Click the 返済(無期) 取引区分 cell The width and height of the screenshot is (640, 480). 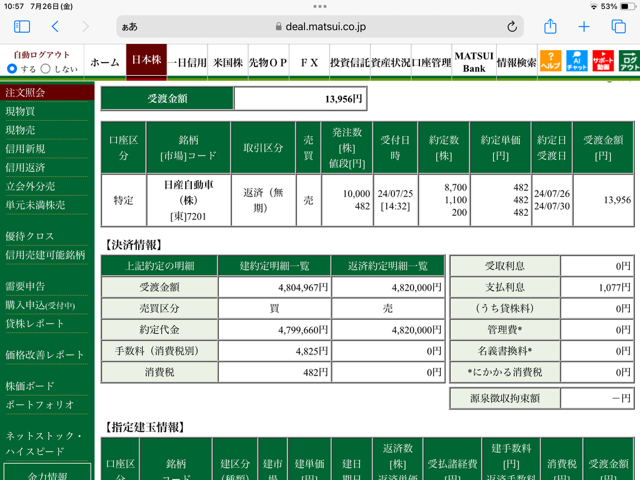point(263,200)
